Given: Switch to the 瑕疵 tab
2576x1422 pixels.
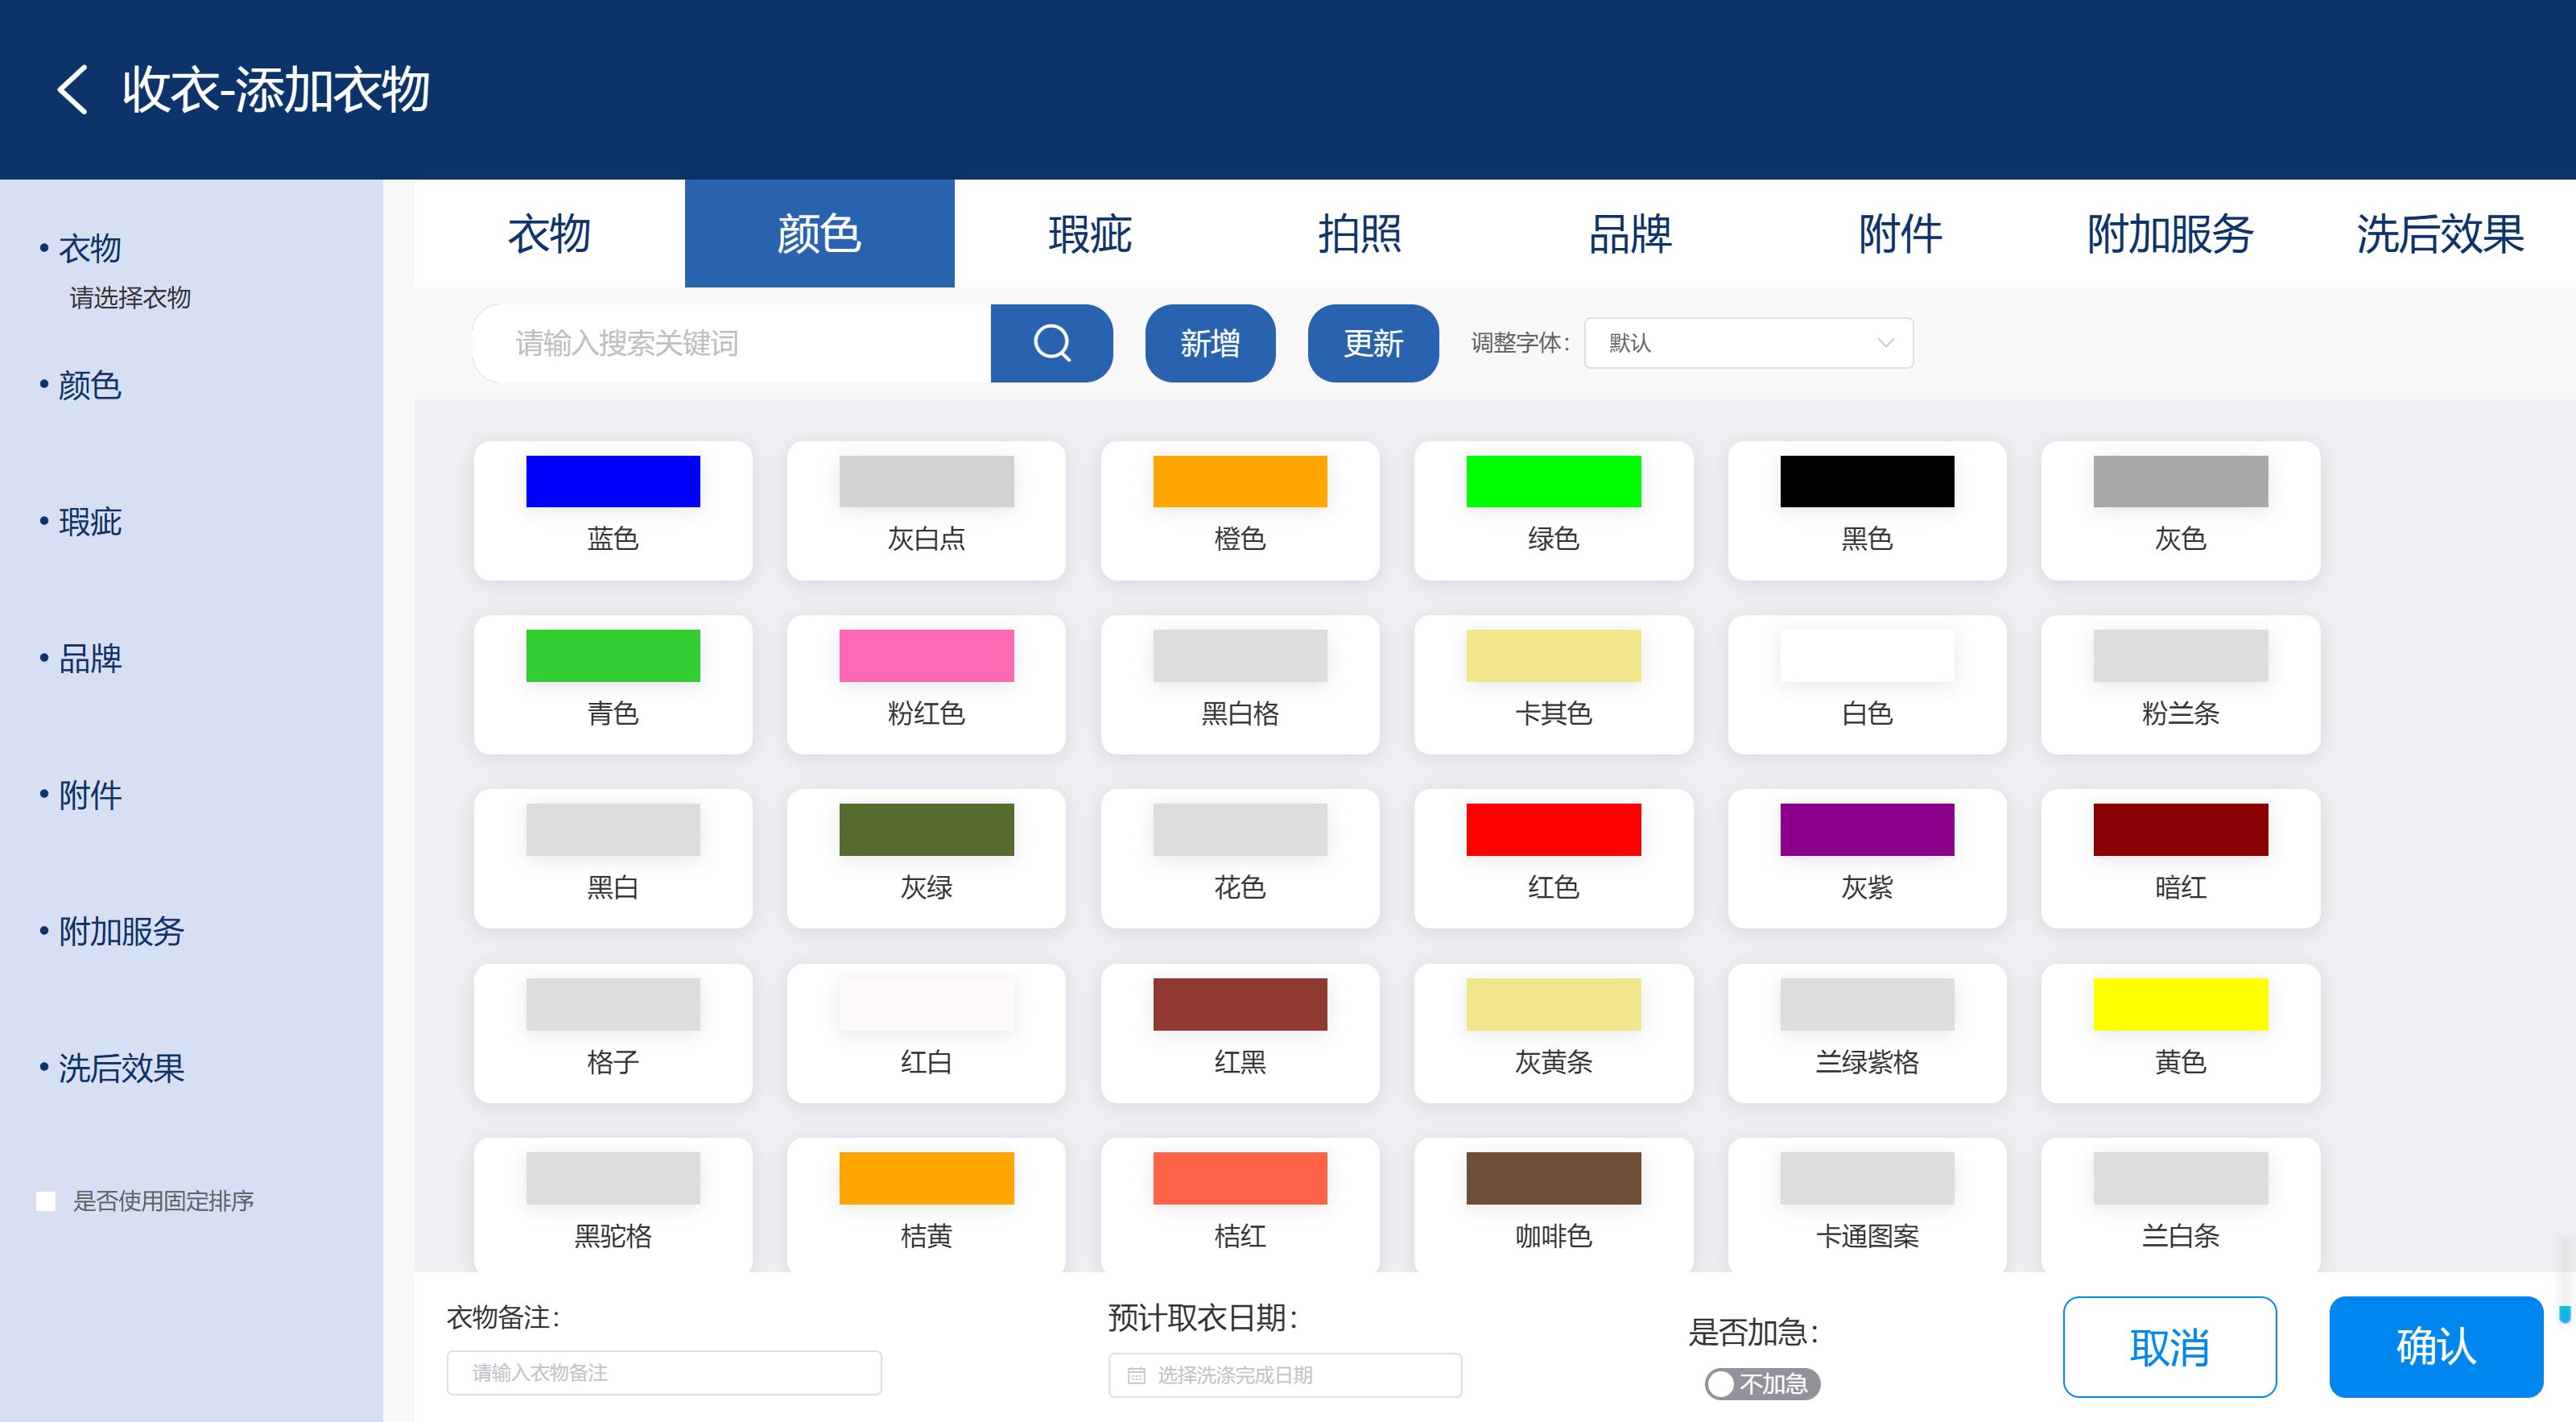Looking at the screenshot, I should click(1089, 234).
